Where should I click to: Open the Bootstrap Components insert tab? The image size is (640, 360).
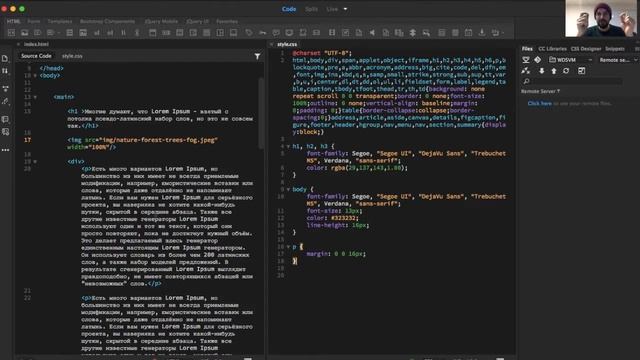[x=107, y=21]
